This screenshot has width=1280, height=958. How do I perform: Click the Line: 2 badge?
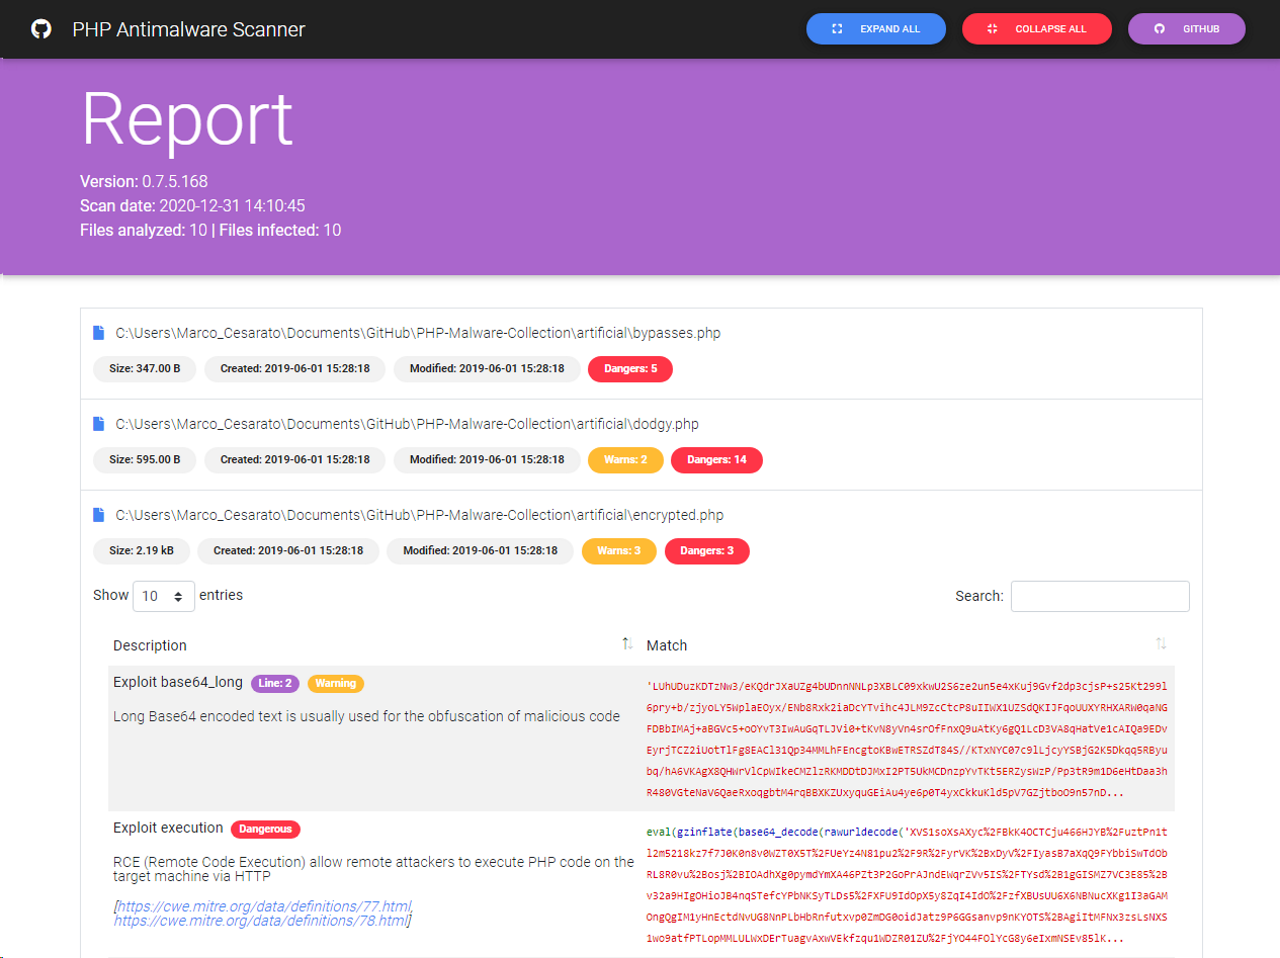[275, 683]
